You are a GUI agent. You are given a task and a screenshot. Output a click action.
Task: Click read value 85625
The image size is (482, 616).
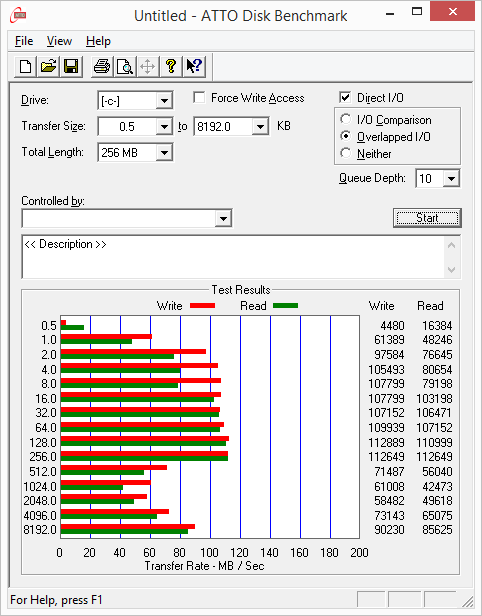pos(437,530)
